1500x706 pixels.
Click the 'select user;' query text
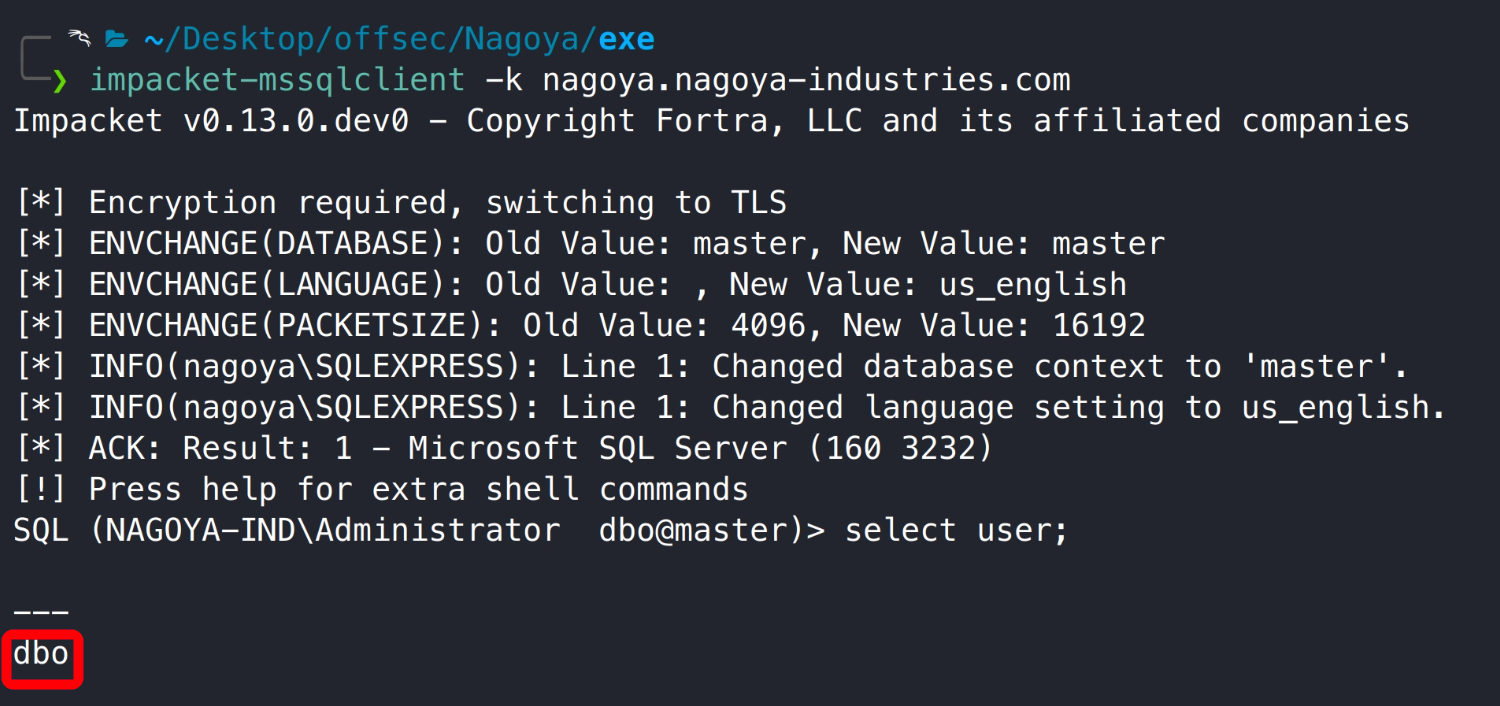pyautogui.click(x=956, y=531)
